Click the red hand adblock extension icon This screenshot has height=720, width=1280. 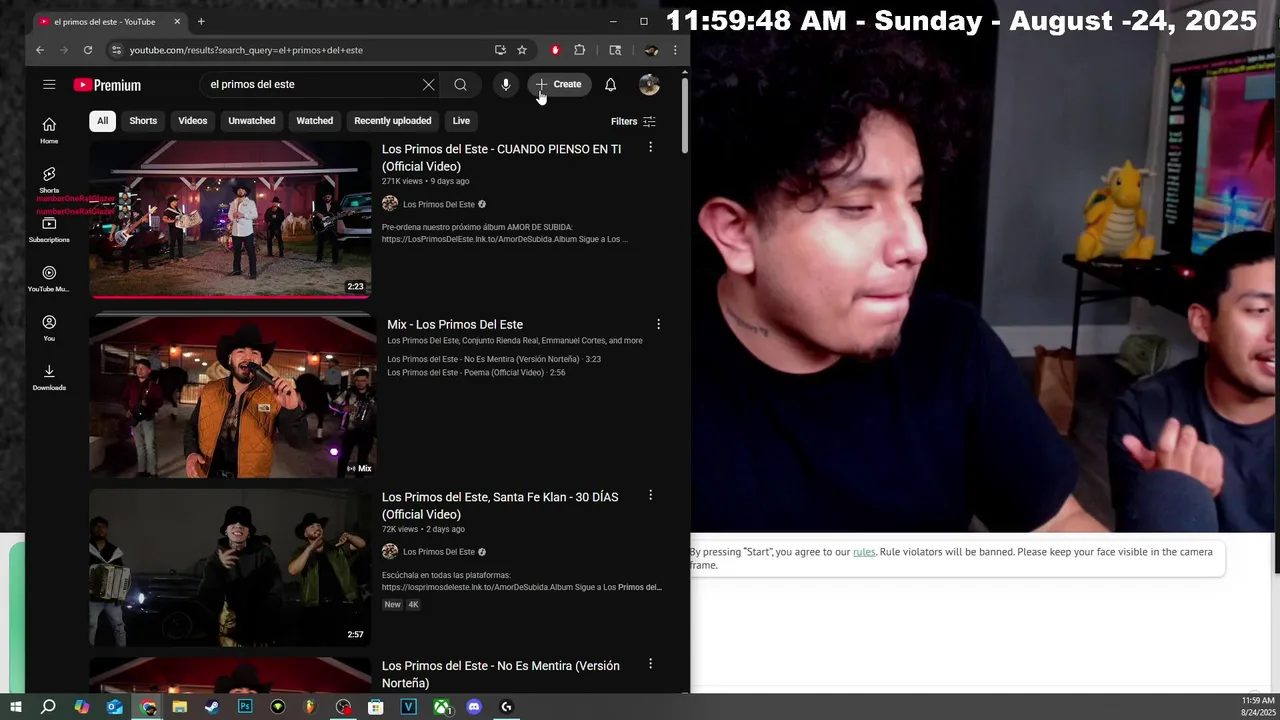tap(555, 50)
